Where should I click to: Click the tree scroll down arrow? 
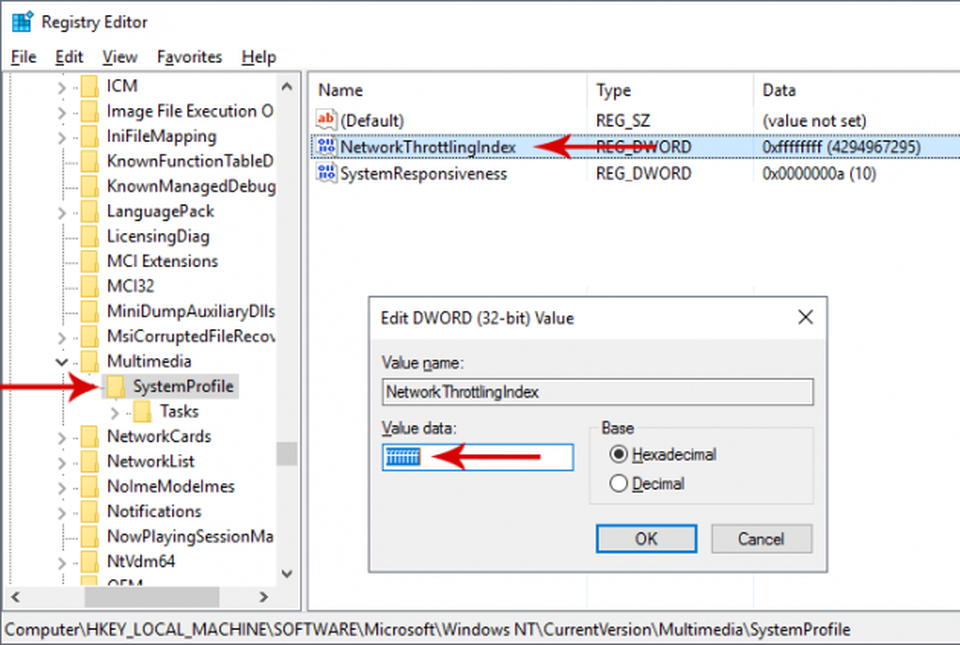[287, 573]
